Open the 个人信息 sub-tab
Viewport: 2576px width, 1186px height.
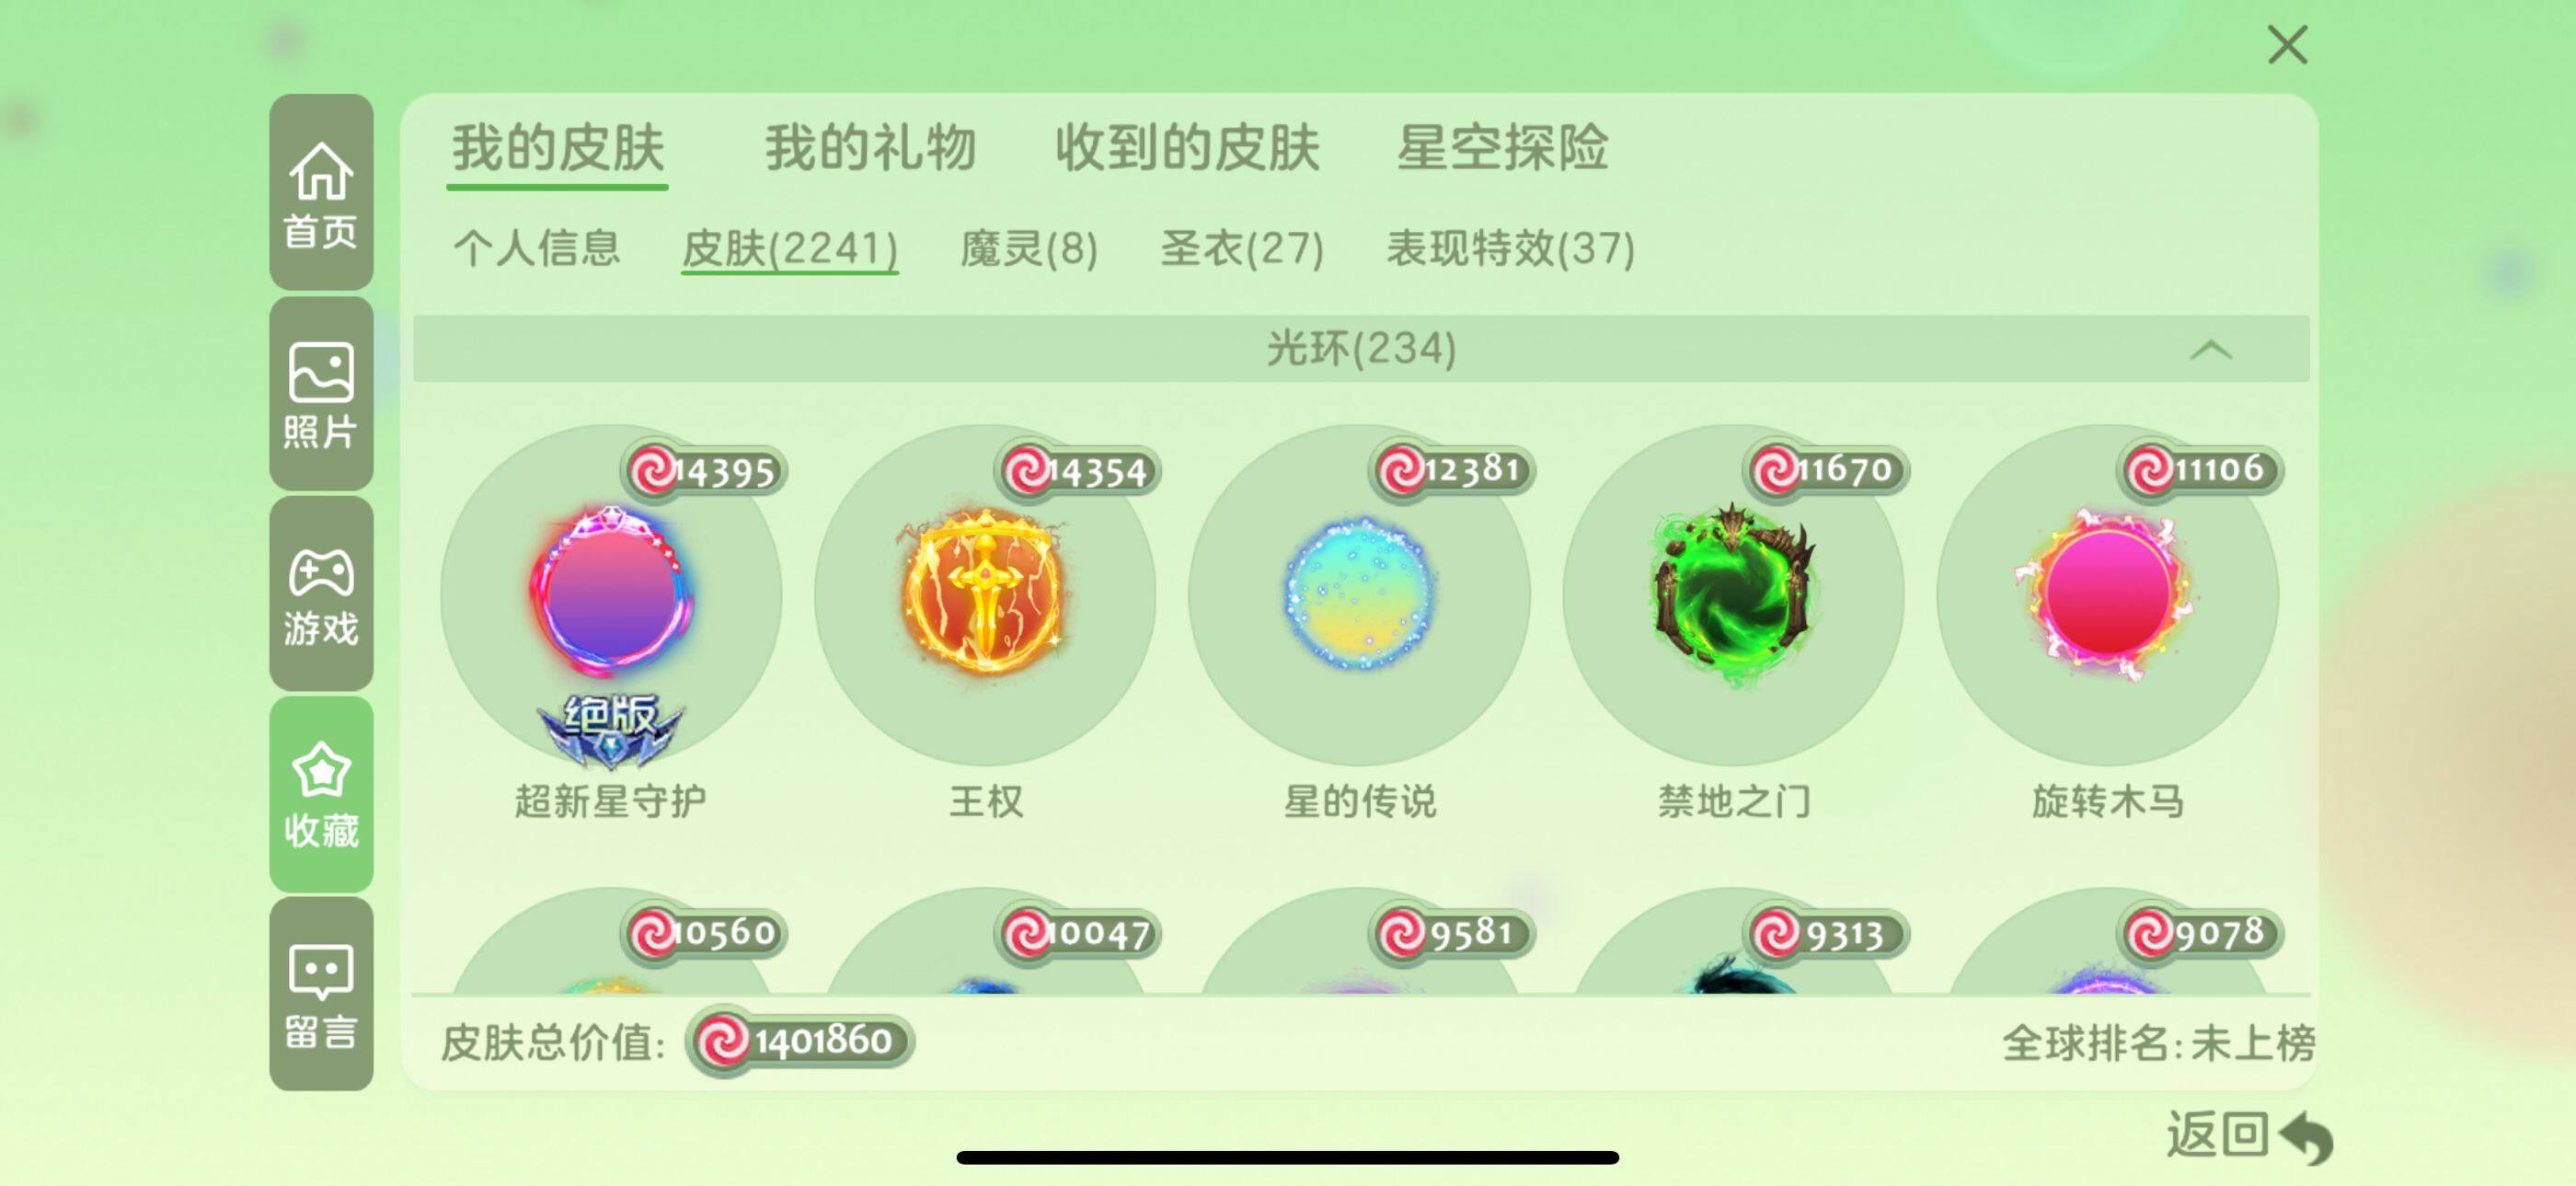coord(537,248)
